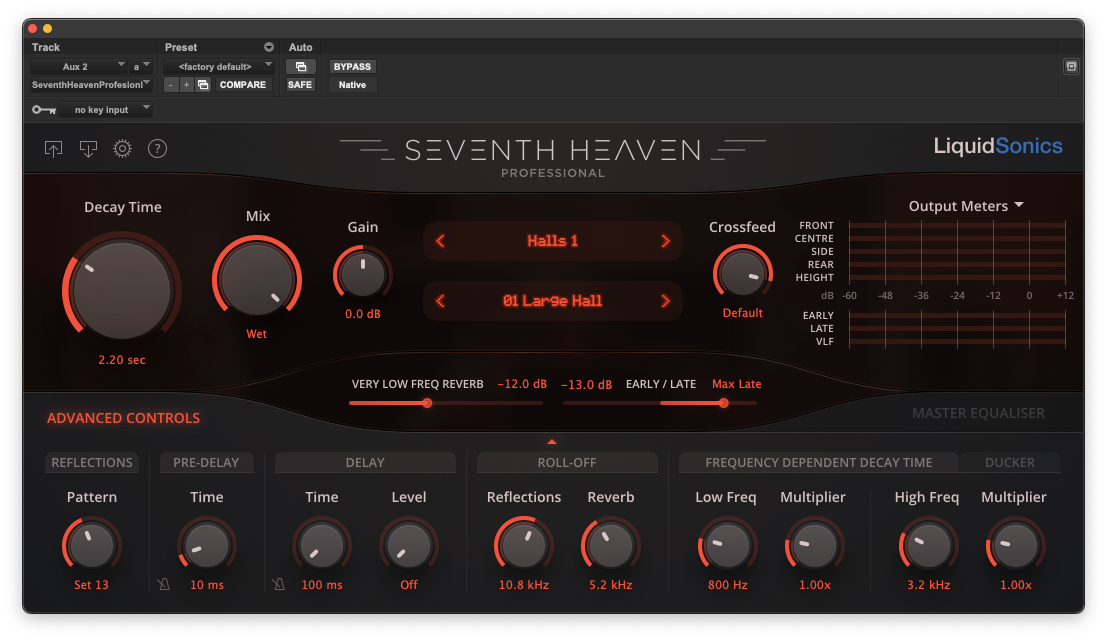Screen dimensions: 1107x640
Task: Open the settings gear icon
Action: pos(122,148)
